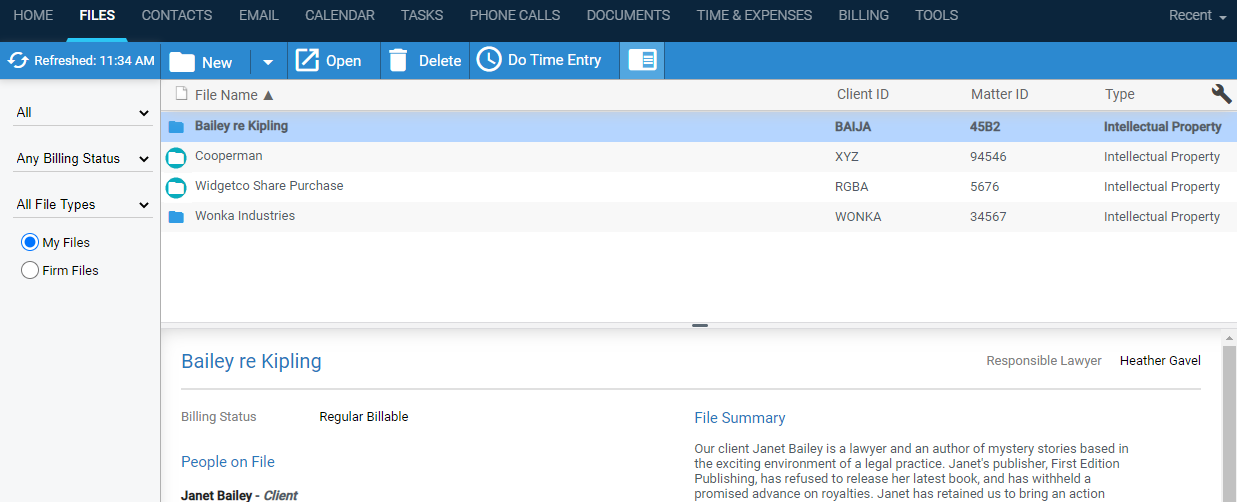Open the Any Billing Status dropdown

tap(82, 159)
